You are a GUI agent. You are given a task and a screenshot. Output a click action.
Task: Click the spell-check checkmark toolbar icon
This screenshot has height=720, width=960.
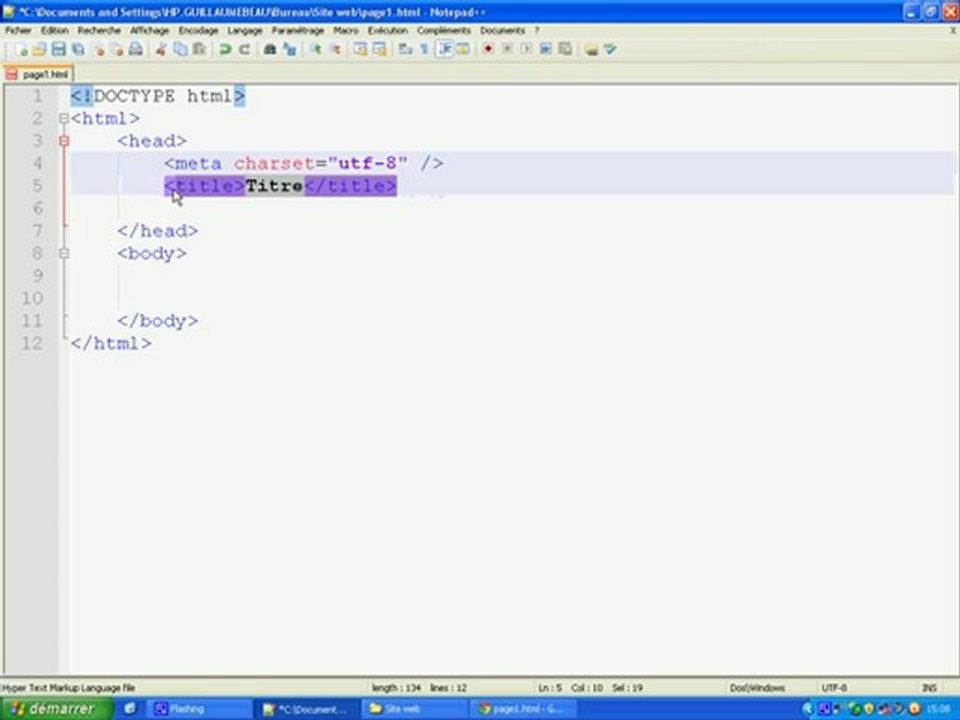[610, 50]
